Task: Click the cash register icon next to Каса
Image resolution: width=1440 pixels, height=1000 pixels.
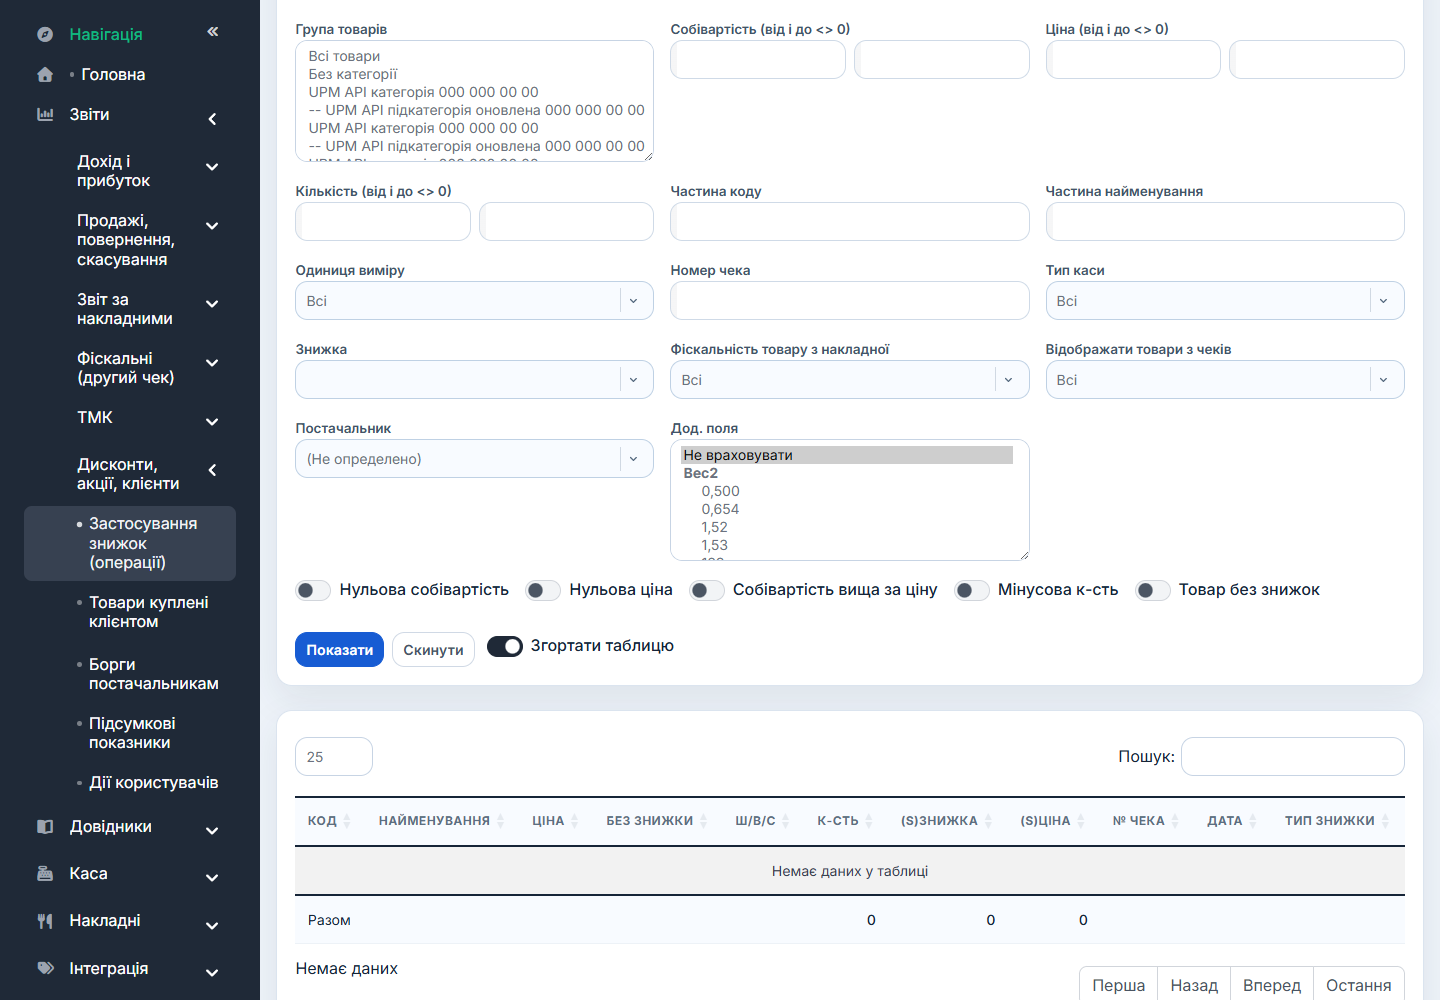Action: (x=45, y=873)
